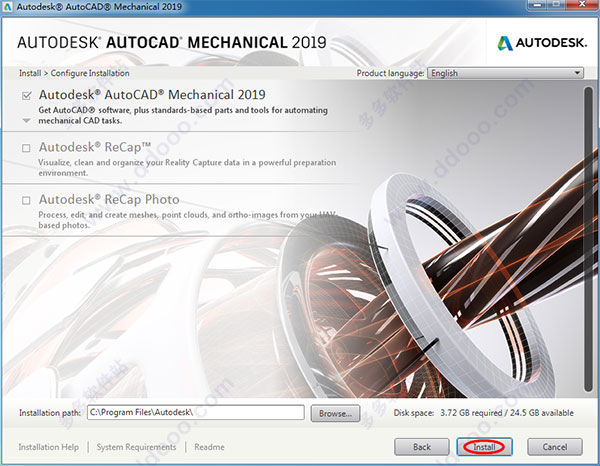
Task: Click the Install breadcrumb text
Action: [30, 73]
